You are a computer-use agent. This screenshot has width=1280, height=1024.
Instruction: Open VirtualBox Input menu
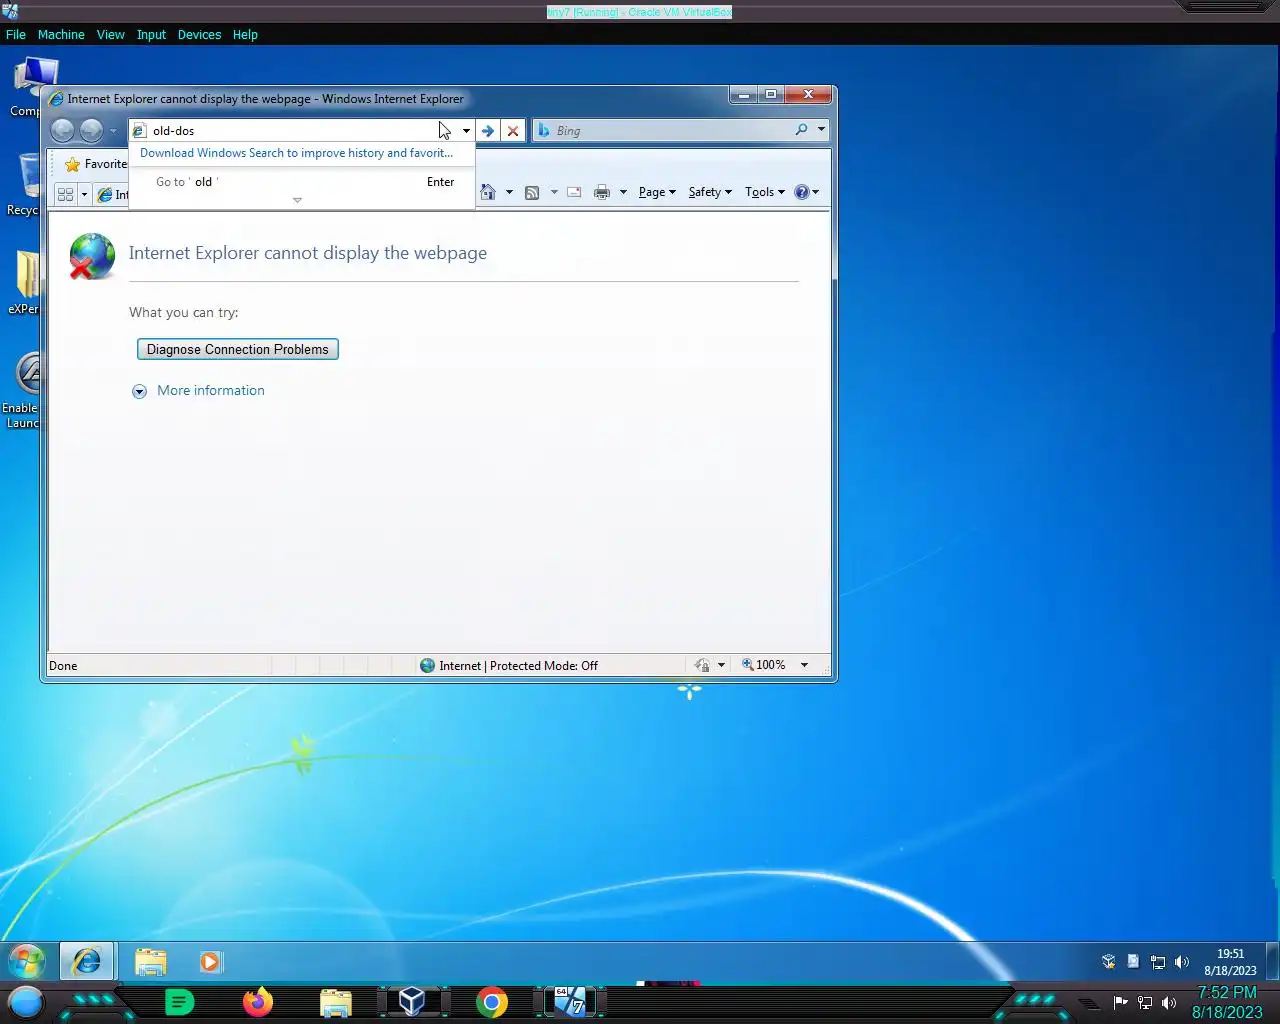click(x=151, y=34)
